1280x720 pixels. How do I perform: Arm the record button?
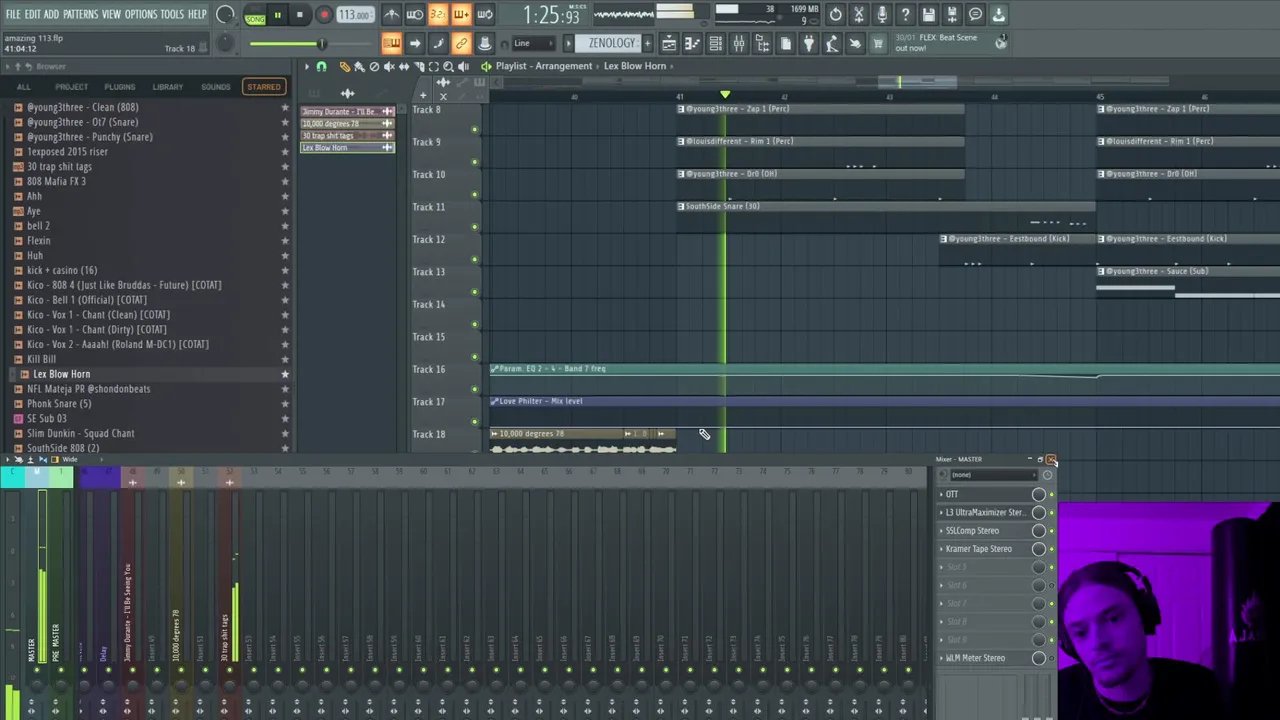pos(324,14)
